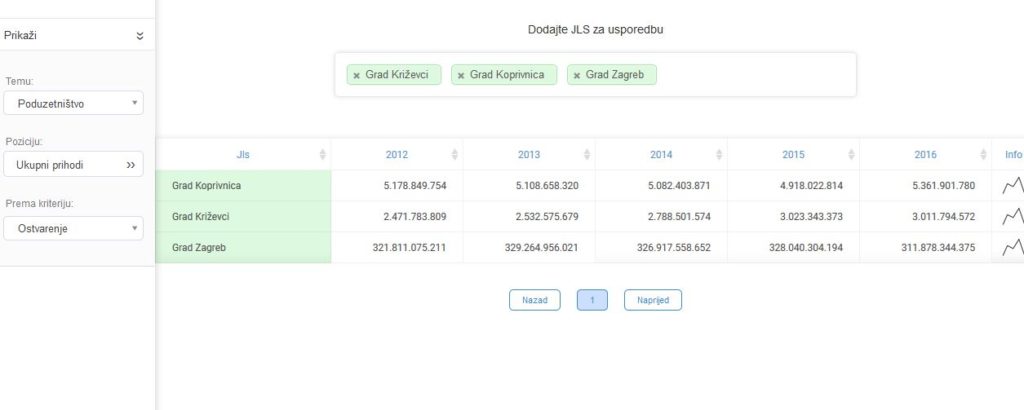The image size is (1024, 410).
Task: Open trend chart icon for Grad Koprivnica
Action: tap(1012, 185)
